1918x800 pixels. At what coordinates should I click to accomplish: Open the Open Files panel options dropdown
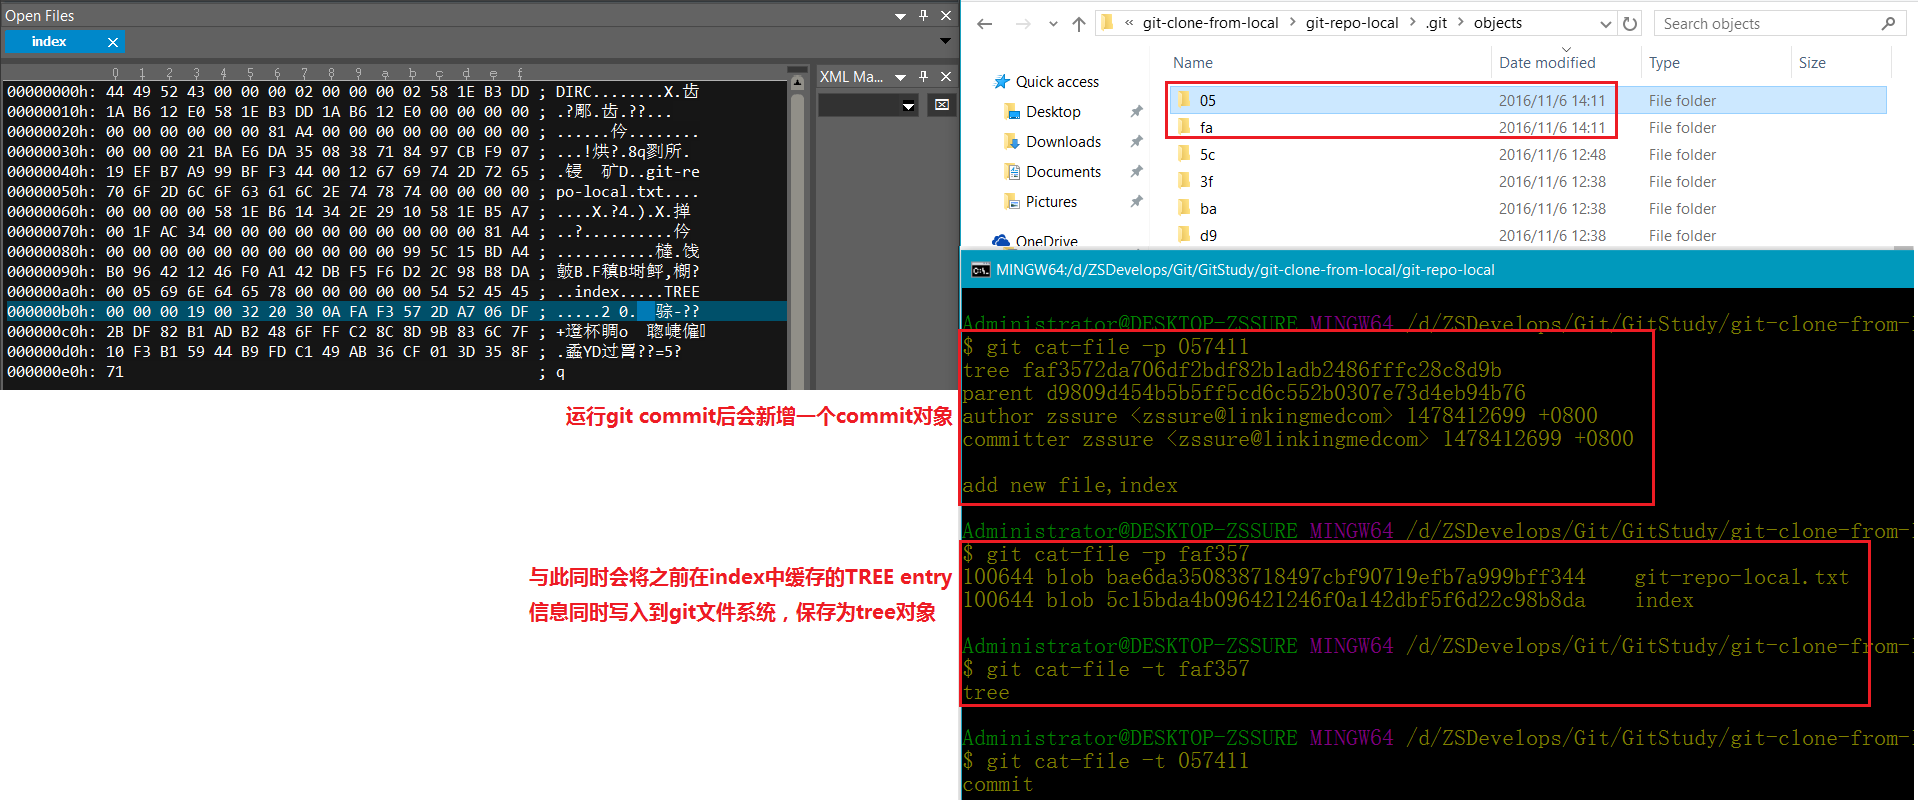[900, 16]
